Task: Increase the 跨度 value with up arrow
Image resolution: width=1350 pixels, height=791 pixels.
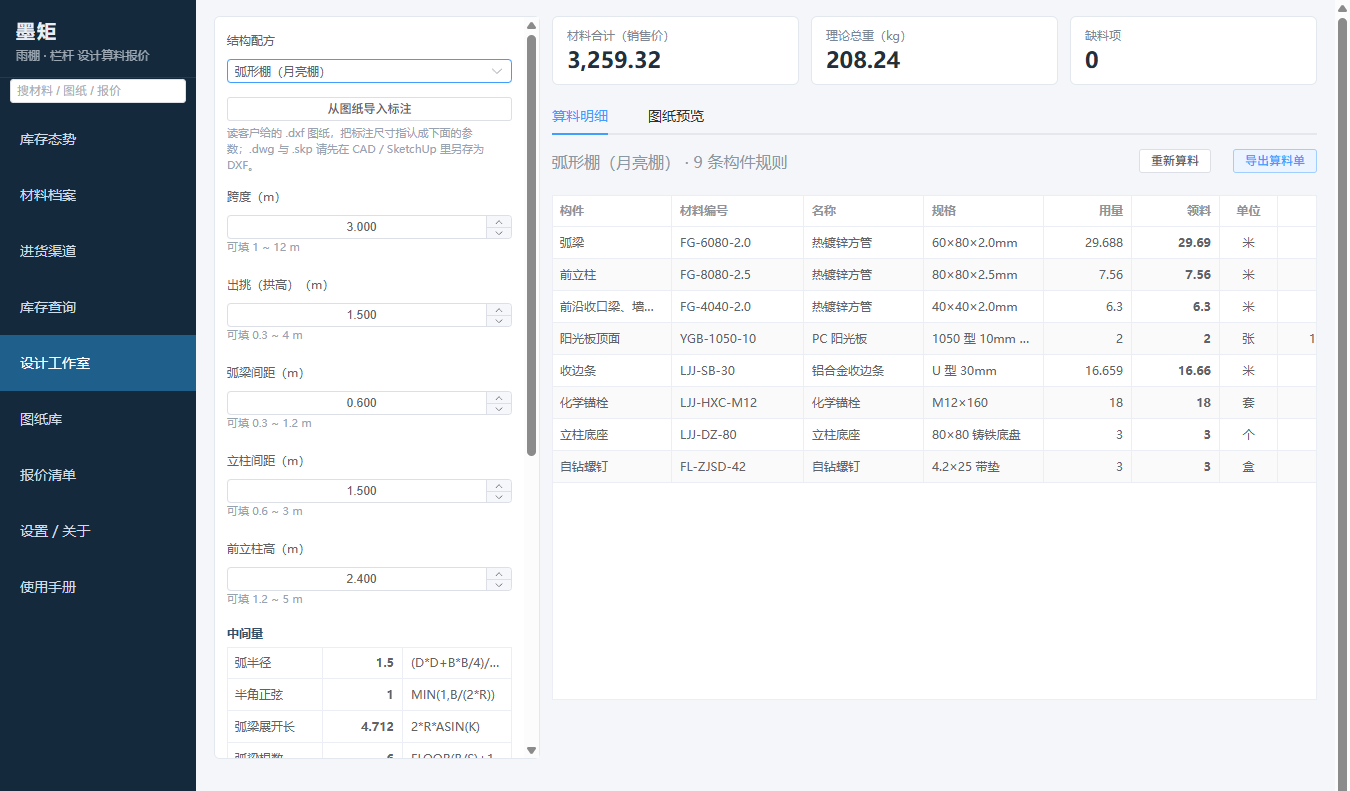Action: [x=499, y=221]
